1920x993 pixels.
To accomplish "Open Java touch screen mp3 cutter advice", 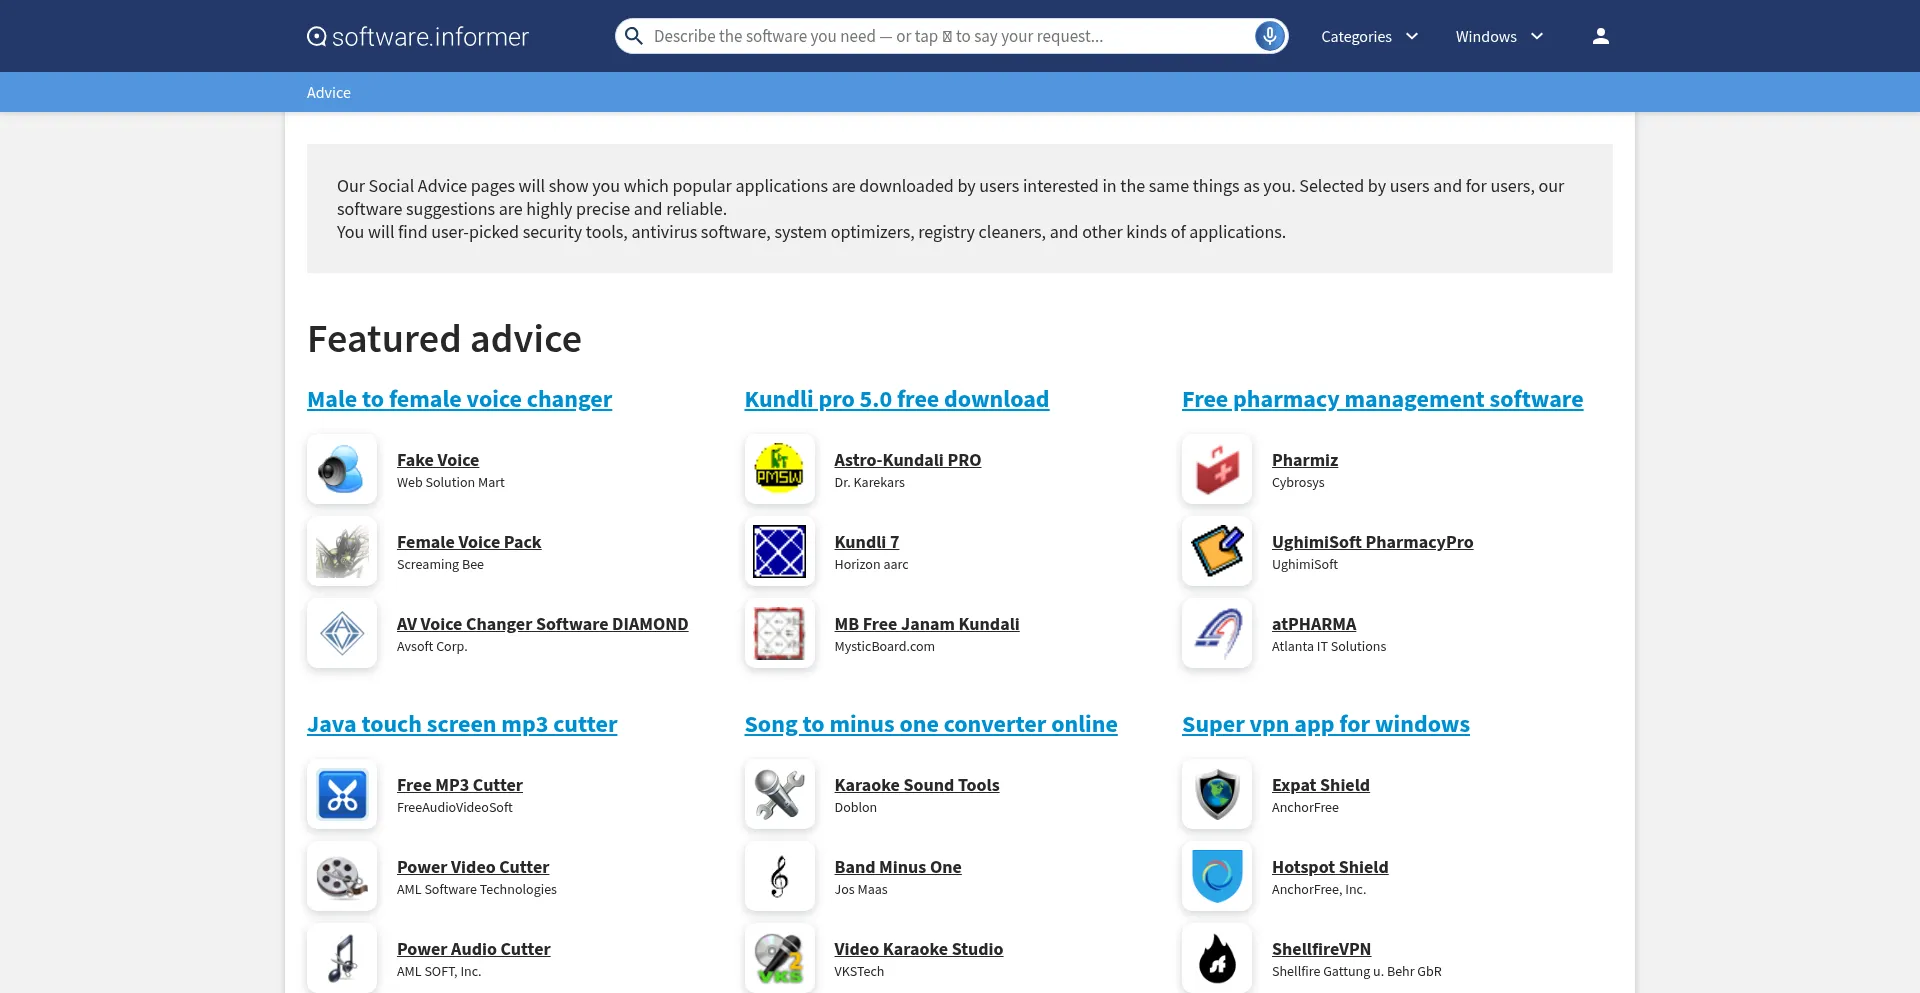I will click(x=462, y=724).
